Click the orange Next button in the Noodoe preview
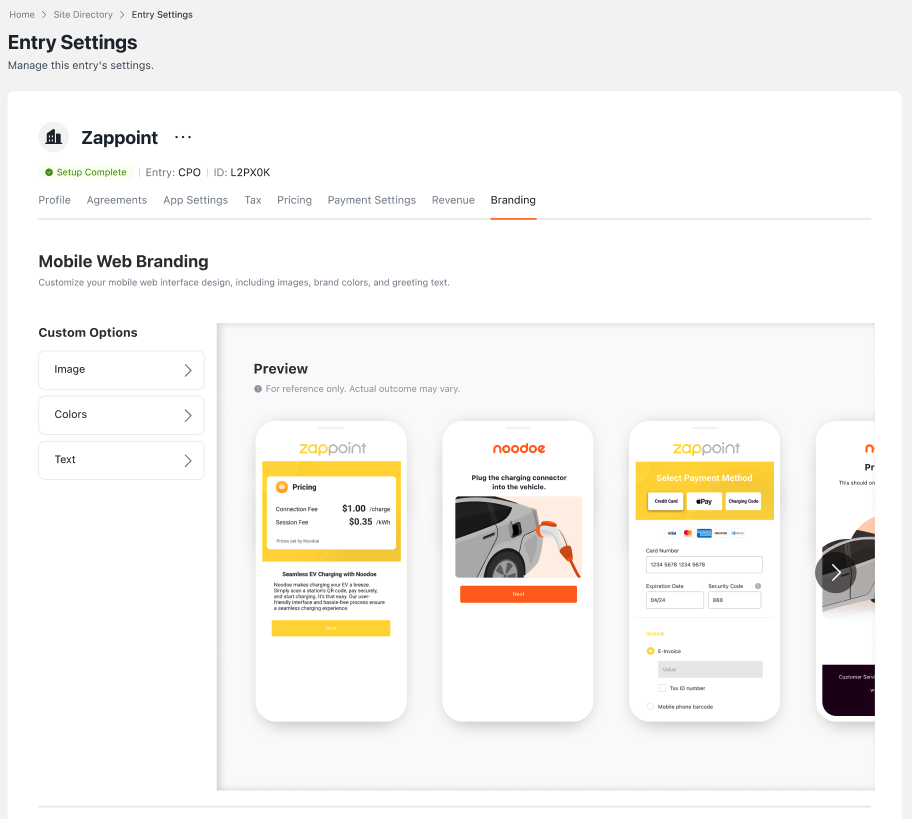Screen dimensions: 912x819 coord(518,594)
